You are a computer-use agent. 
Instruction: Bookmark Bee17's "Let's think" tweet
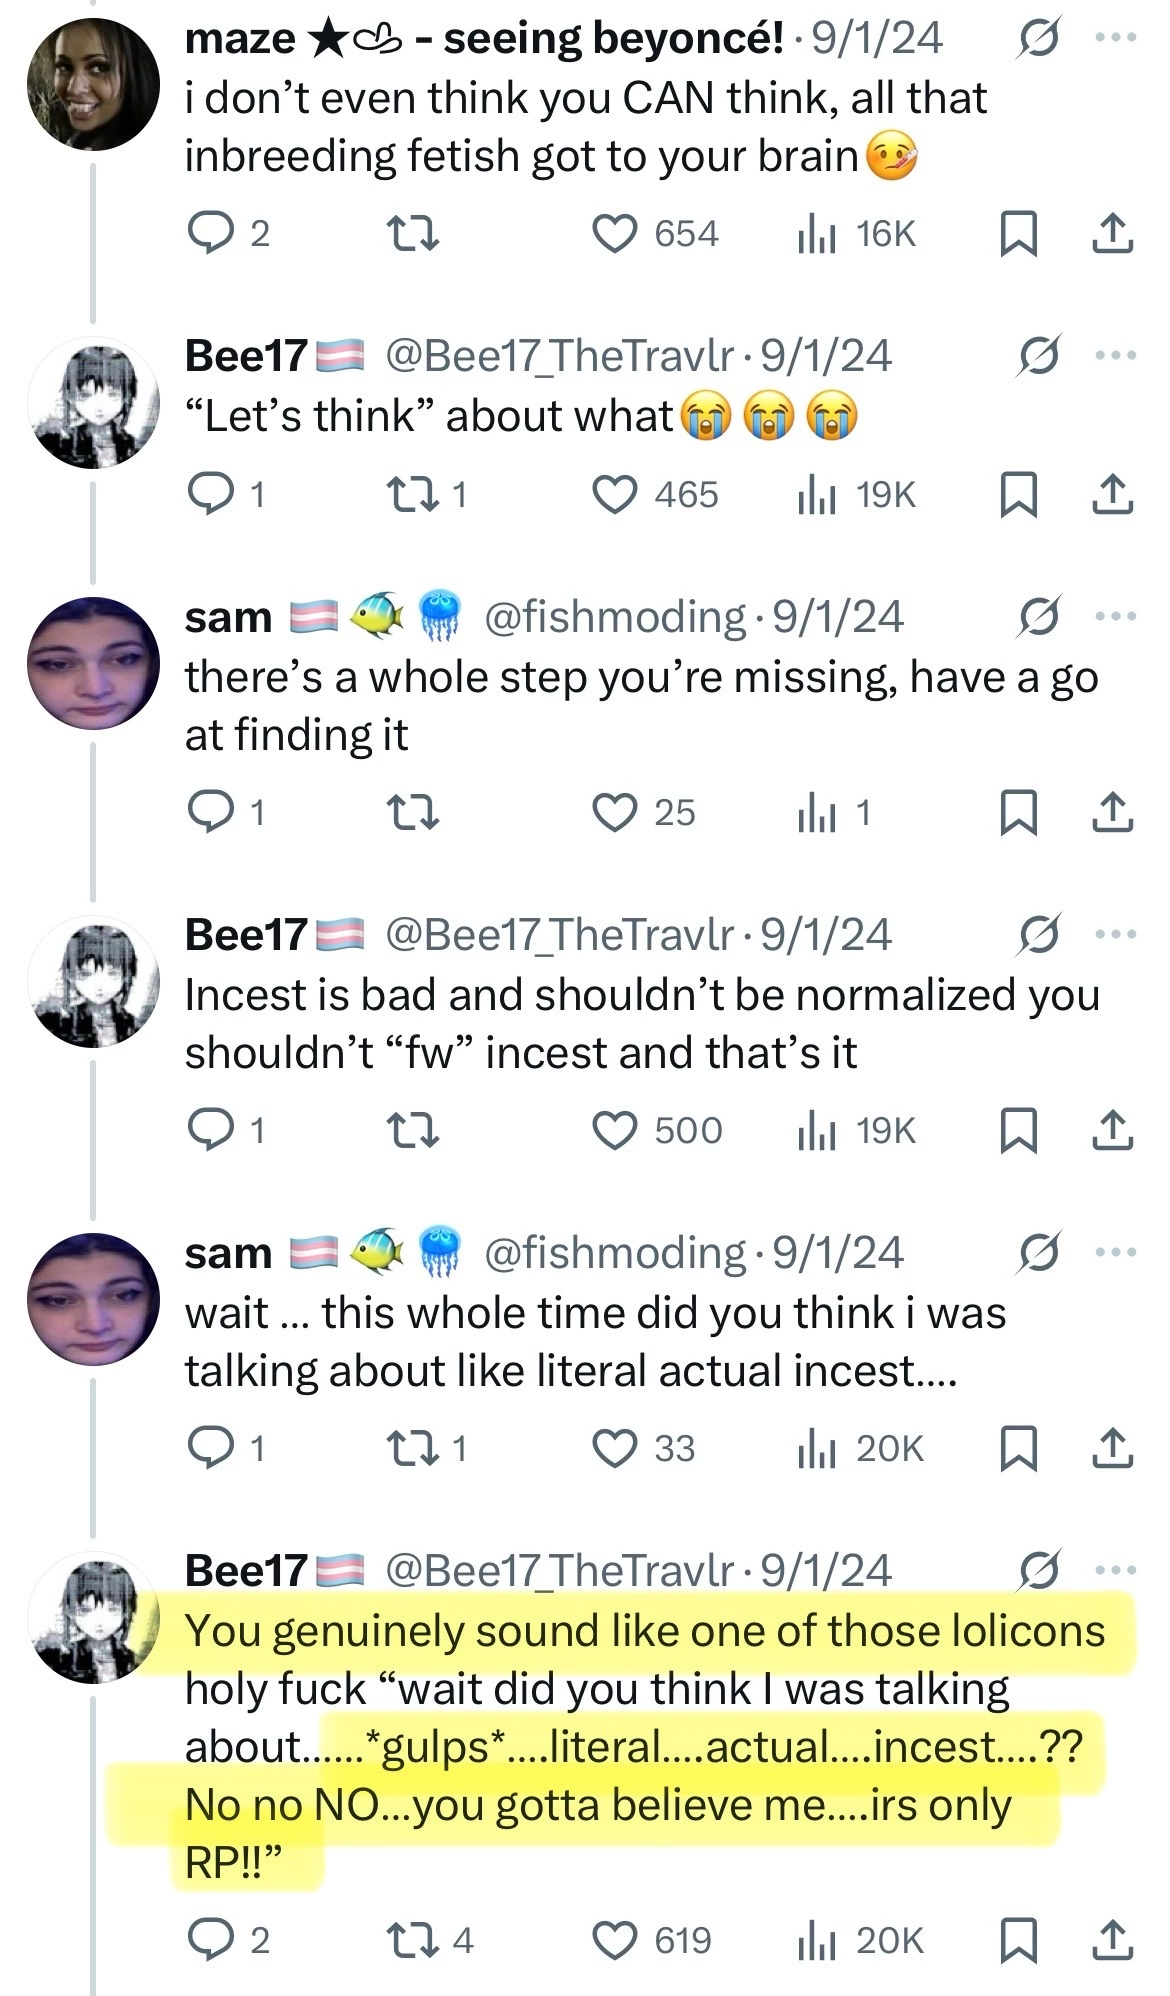pos(1018,495)
